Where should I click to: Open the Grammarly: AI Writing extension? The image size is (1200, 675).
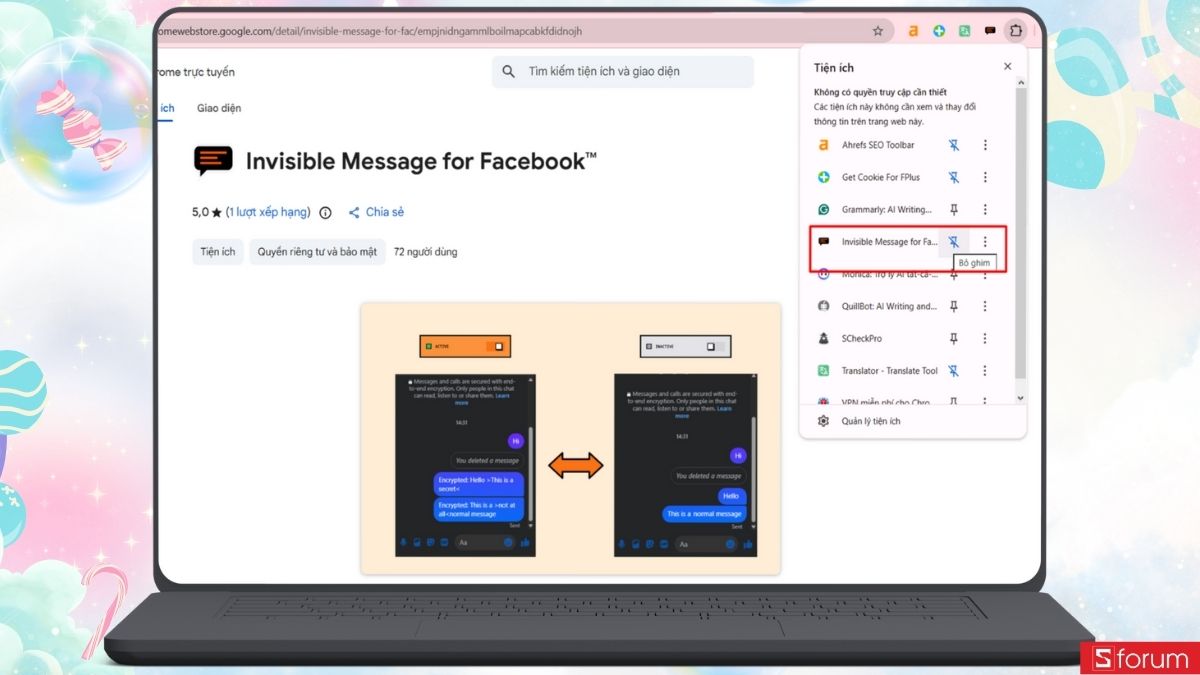(877, 209)
